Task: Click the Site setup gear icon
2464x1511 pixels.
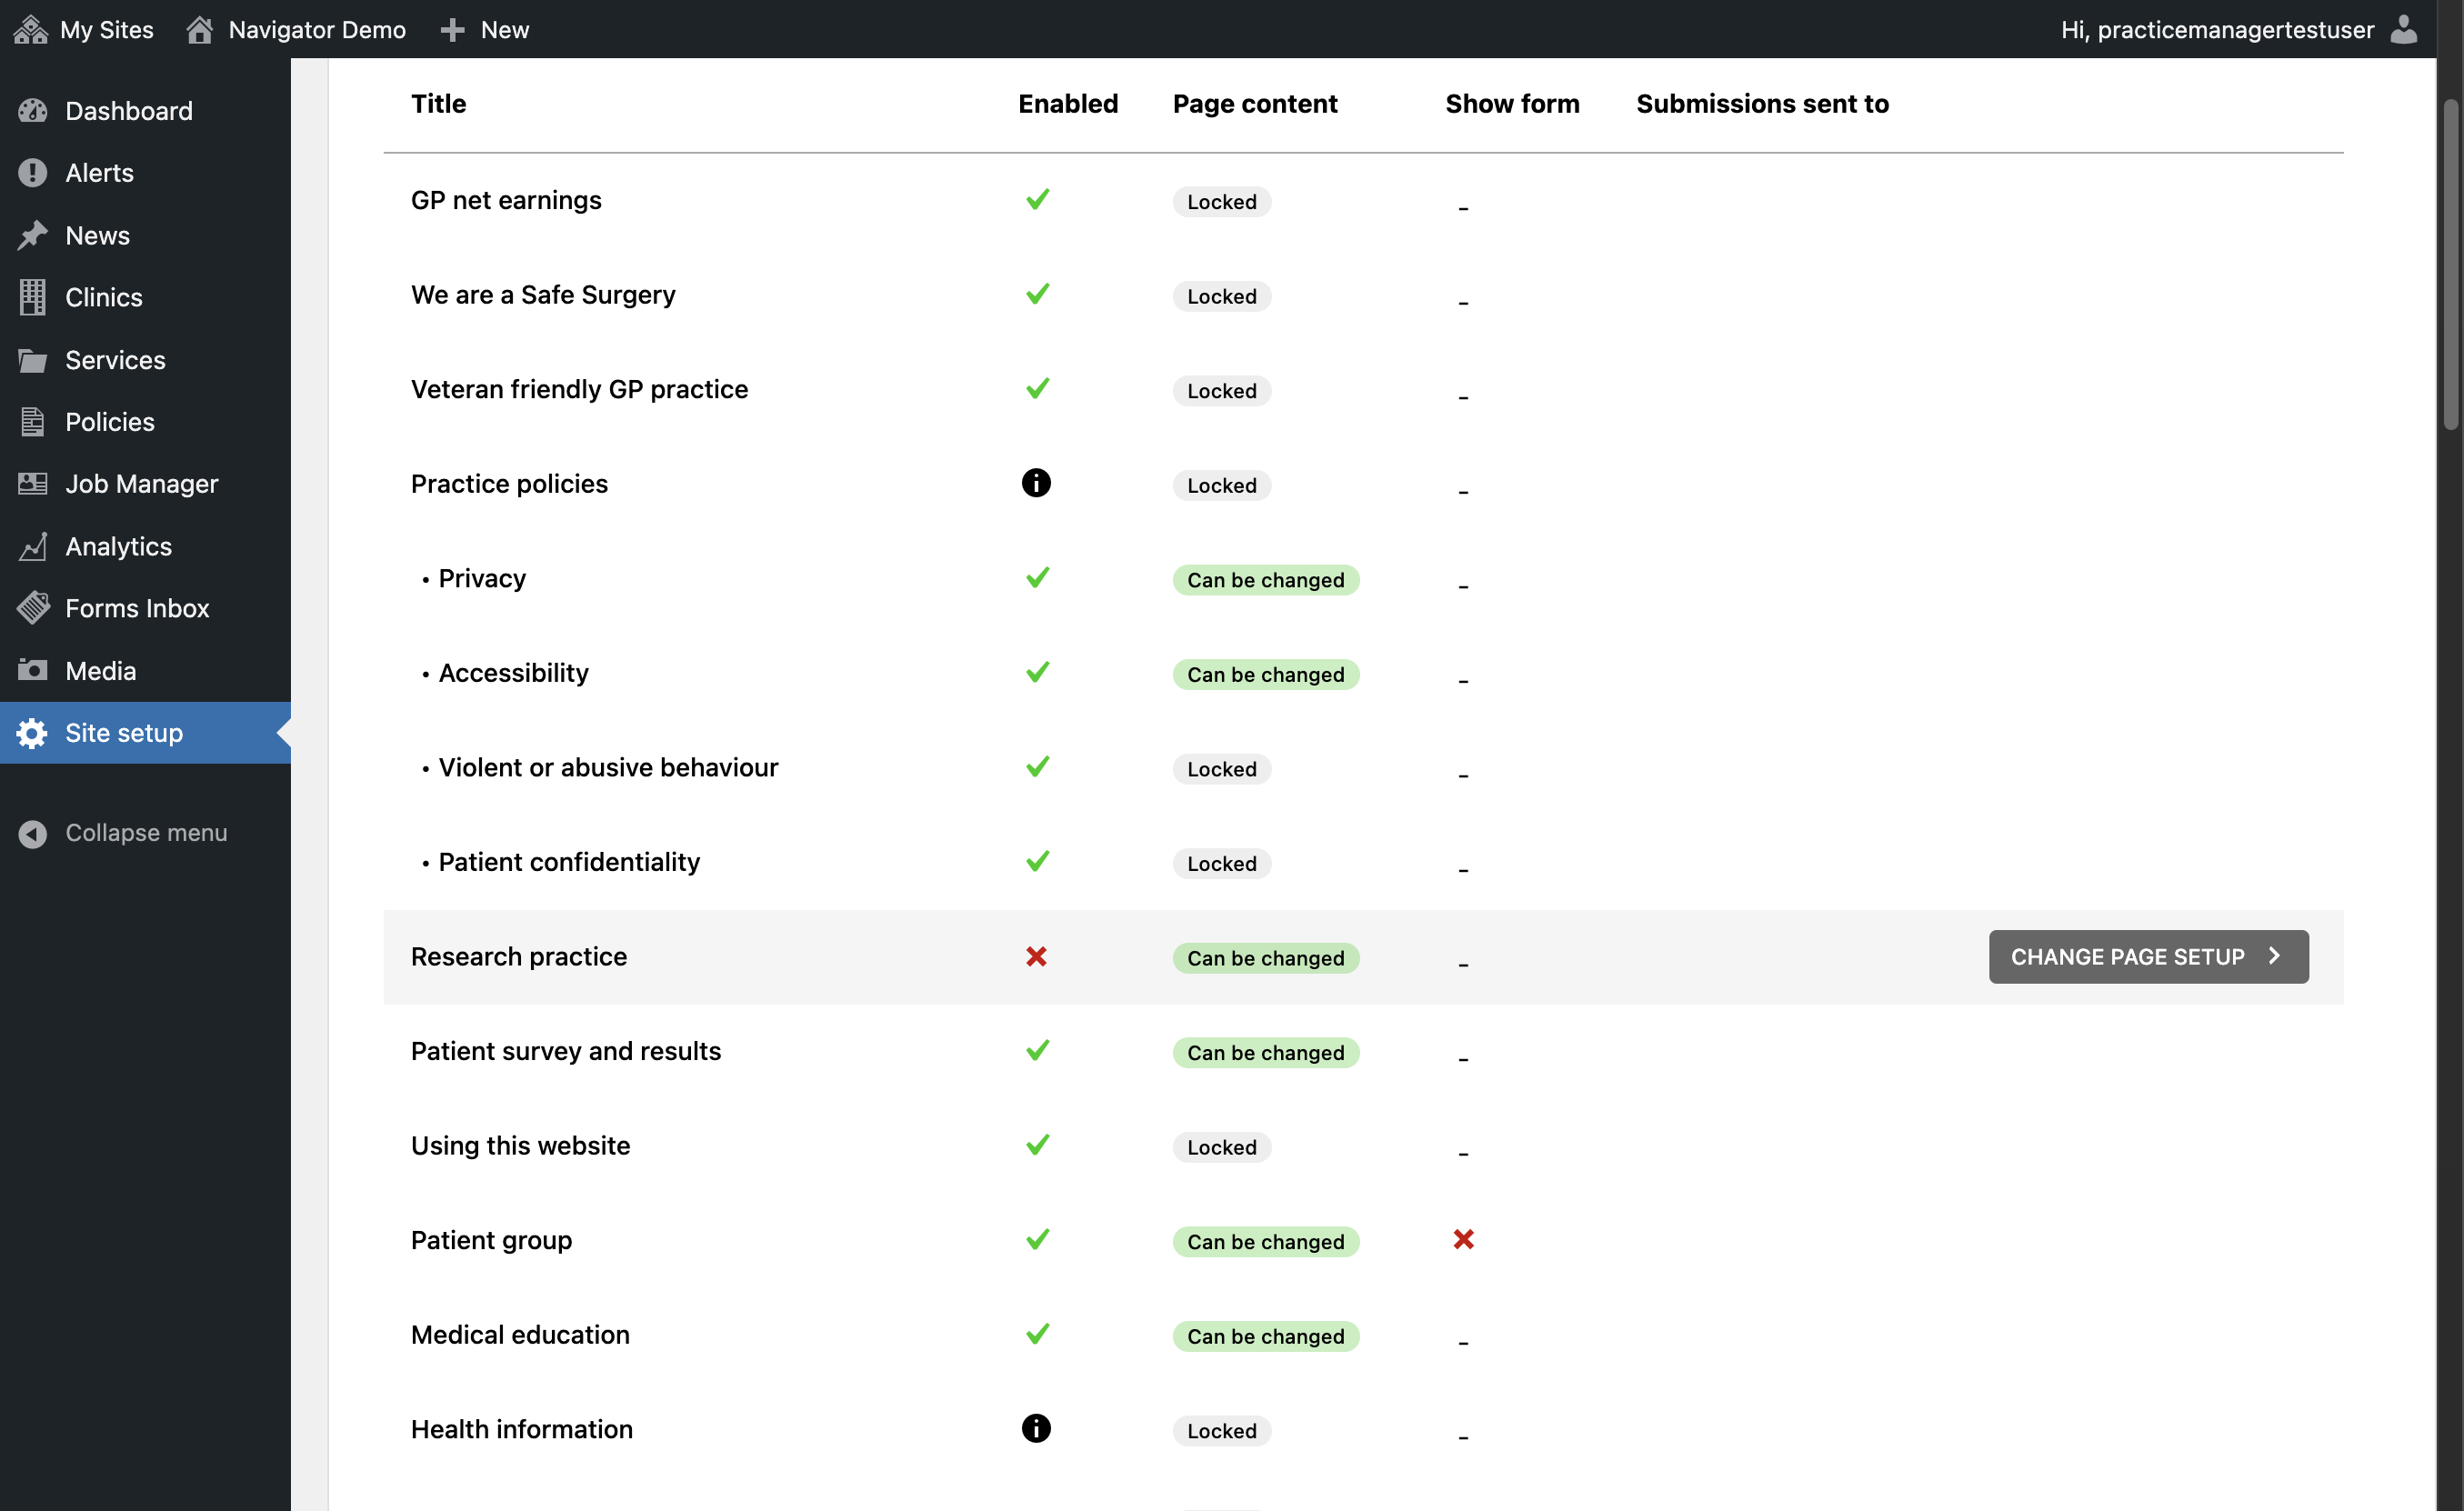Action: tap(32, 733)
